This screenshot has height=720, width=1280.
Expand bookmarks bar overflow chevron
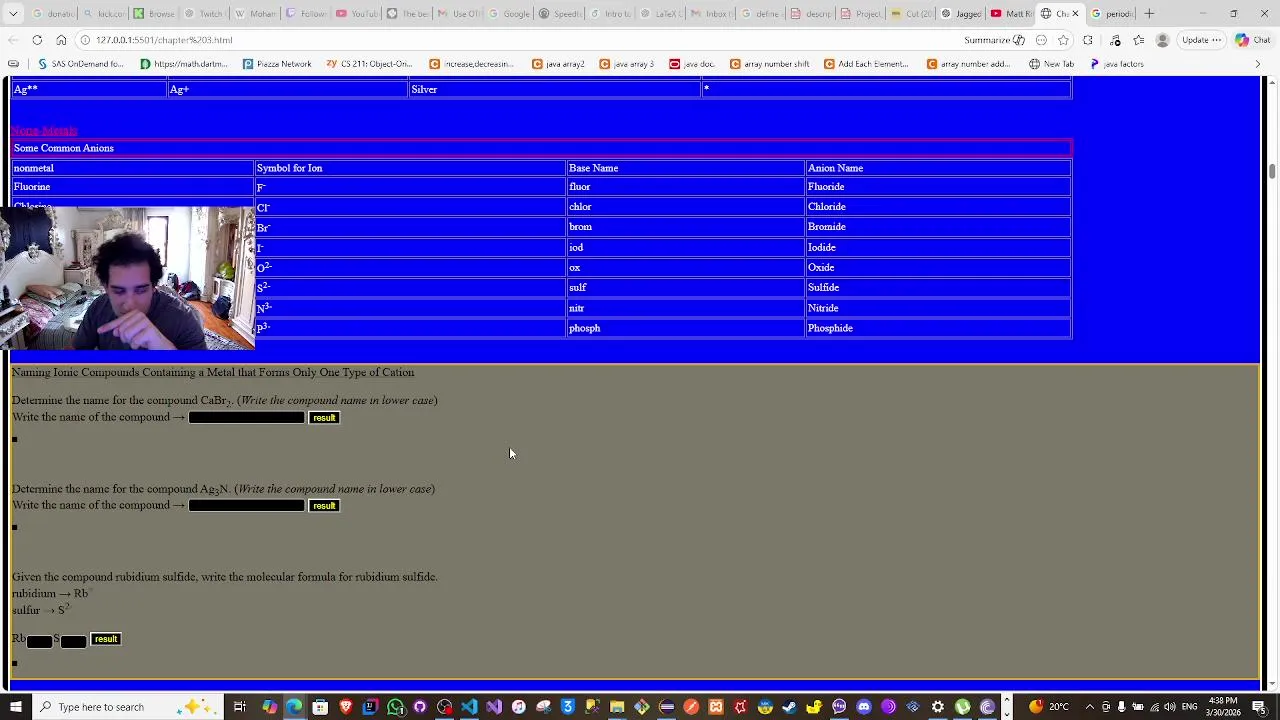[1257, 64]
